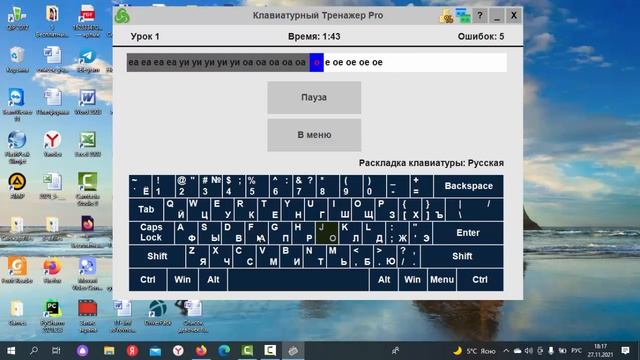Screen dimensions: 640x360
Task: Open Camtasia Studio desktop shortcut
Action: [87, 189]
